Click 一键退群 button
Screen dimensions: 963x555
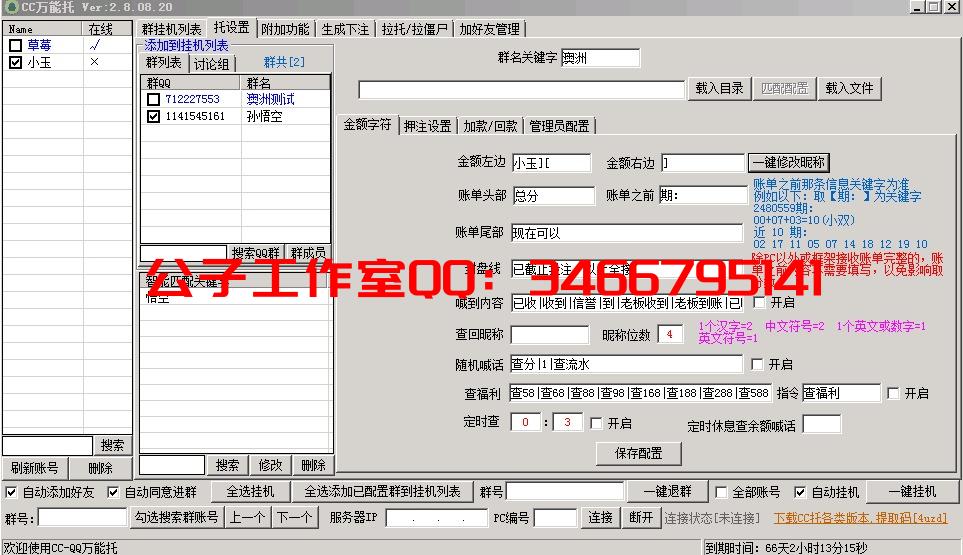click(x=668, y=492)
